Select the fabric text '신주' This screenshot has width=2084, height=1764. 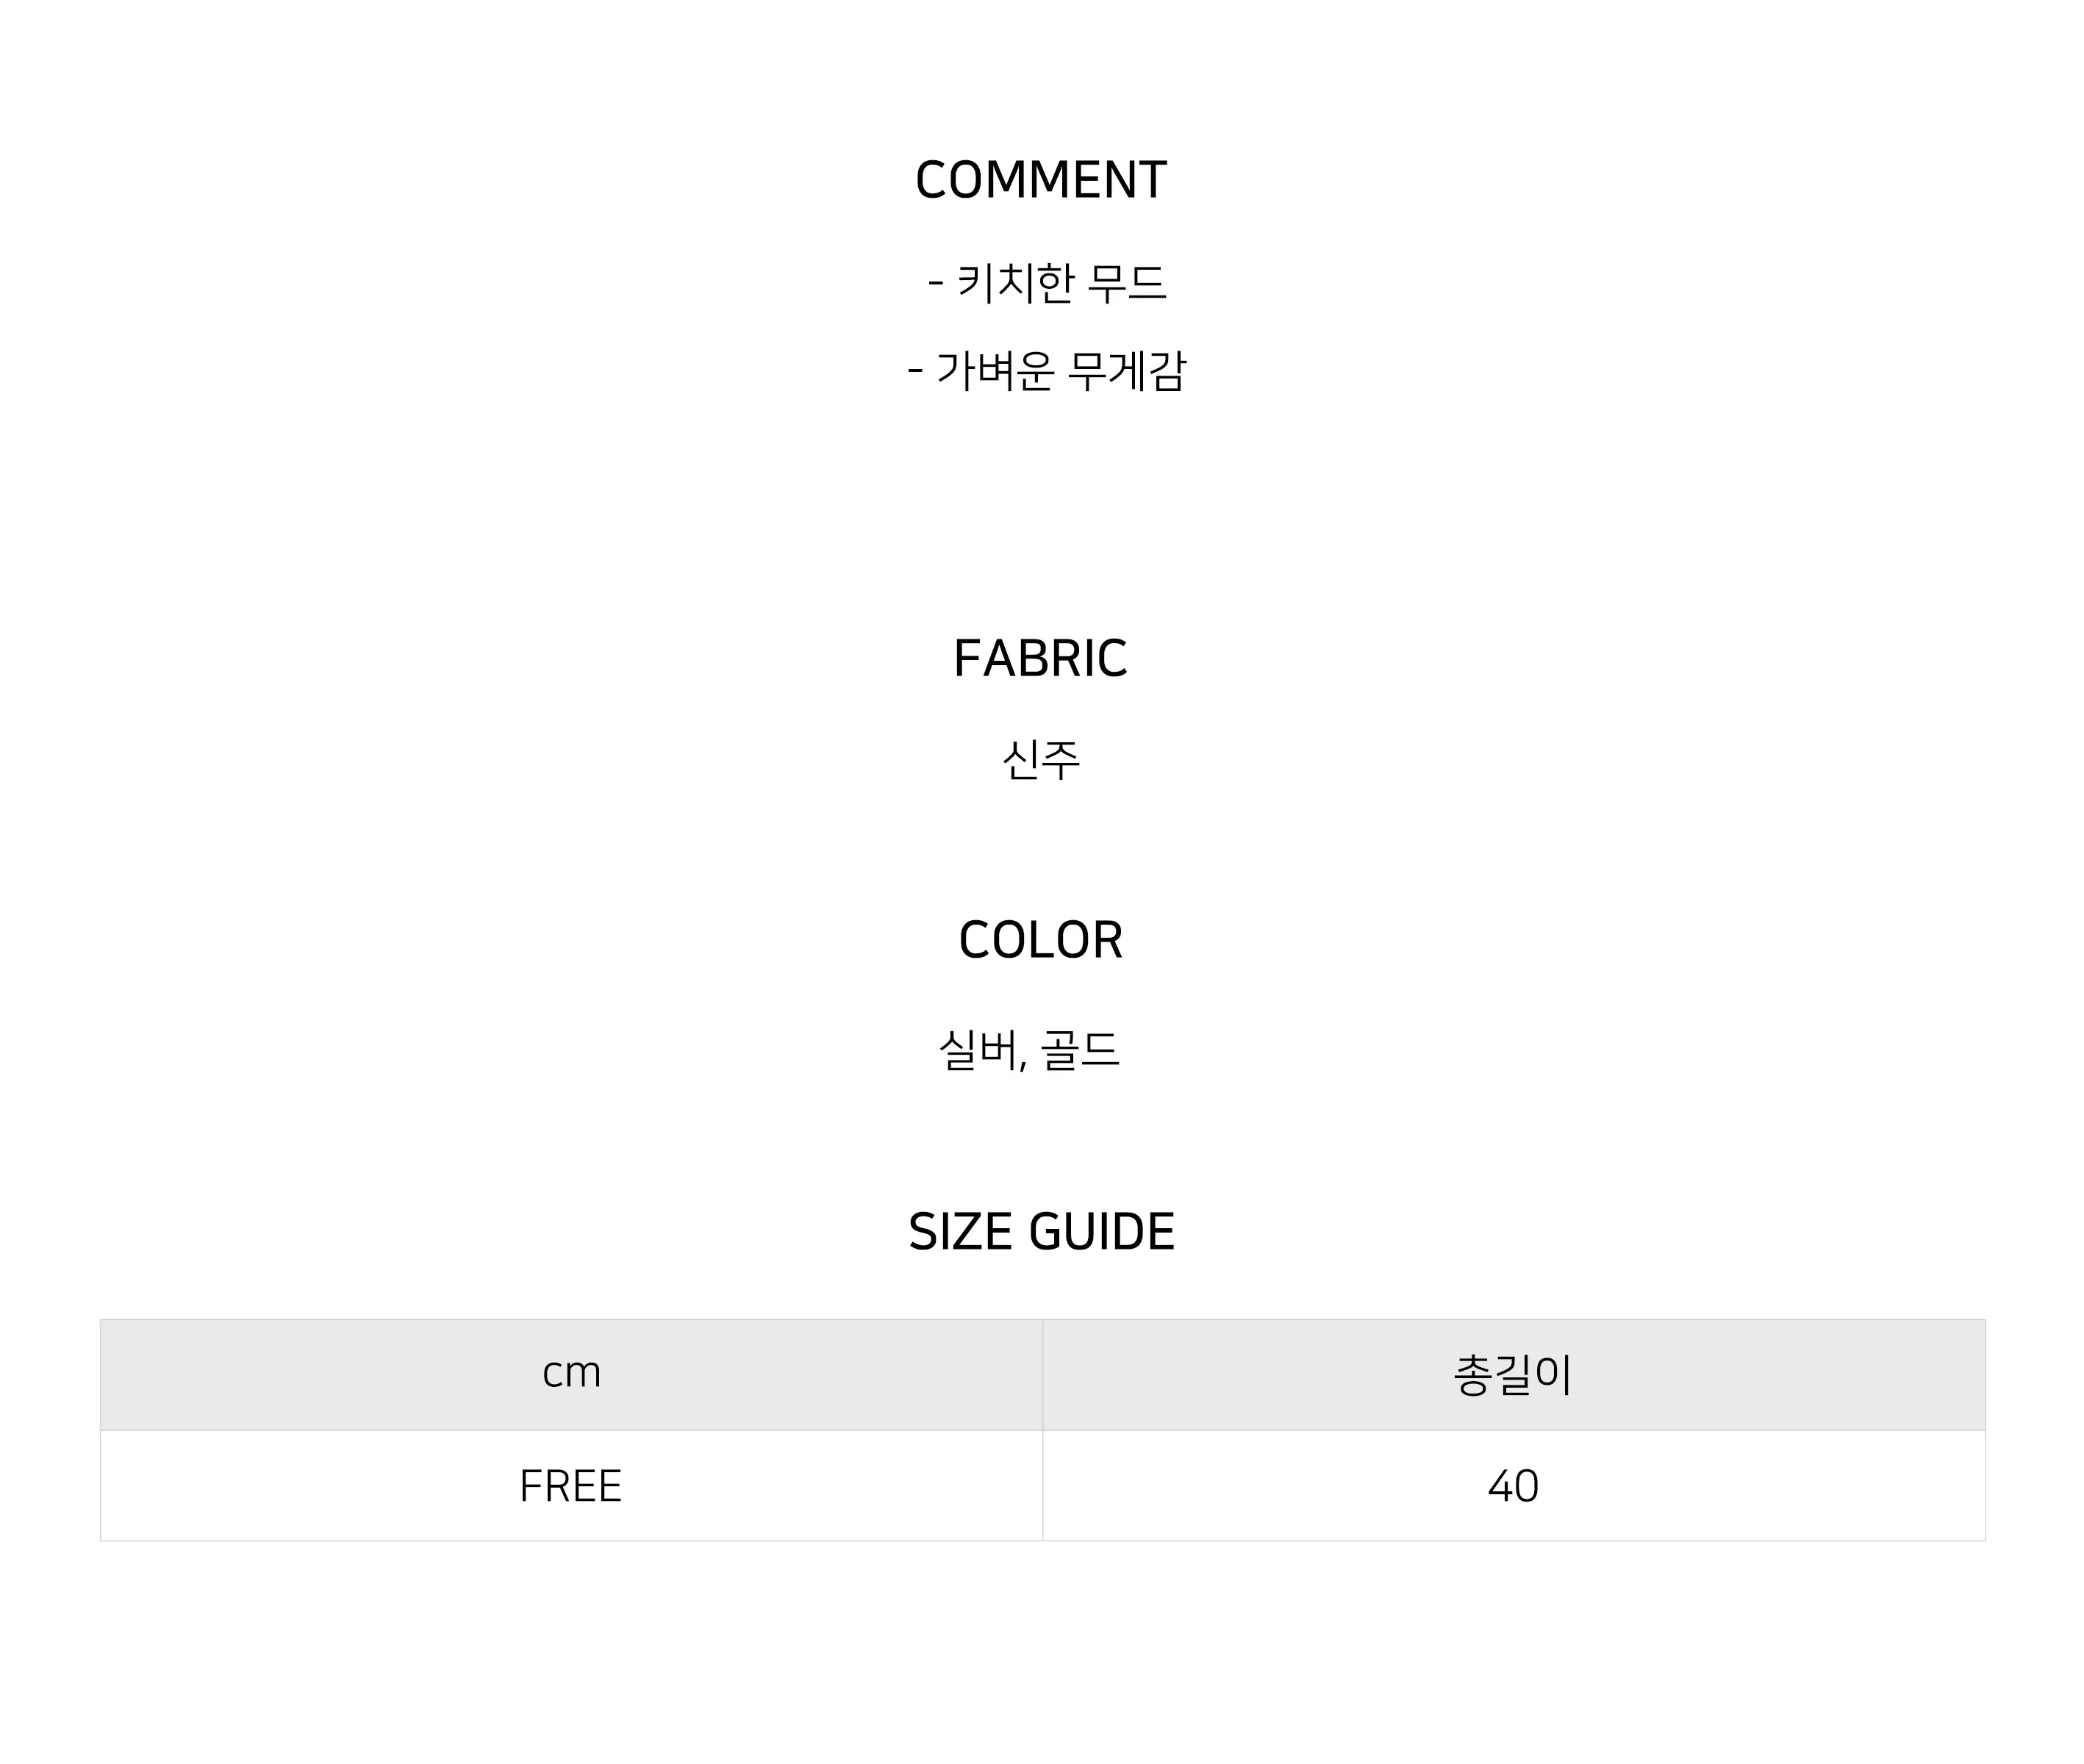pos(1041,760)
